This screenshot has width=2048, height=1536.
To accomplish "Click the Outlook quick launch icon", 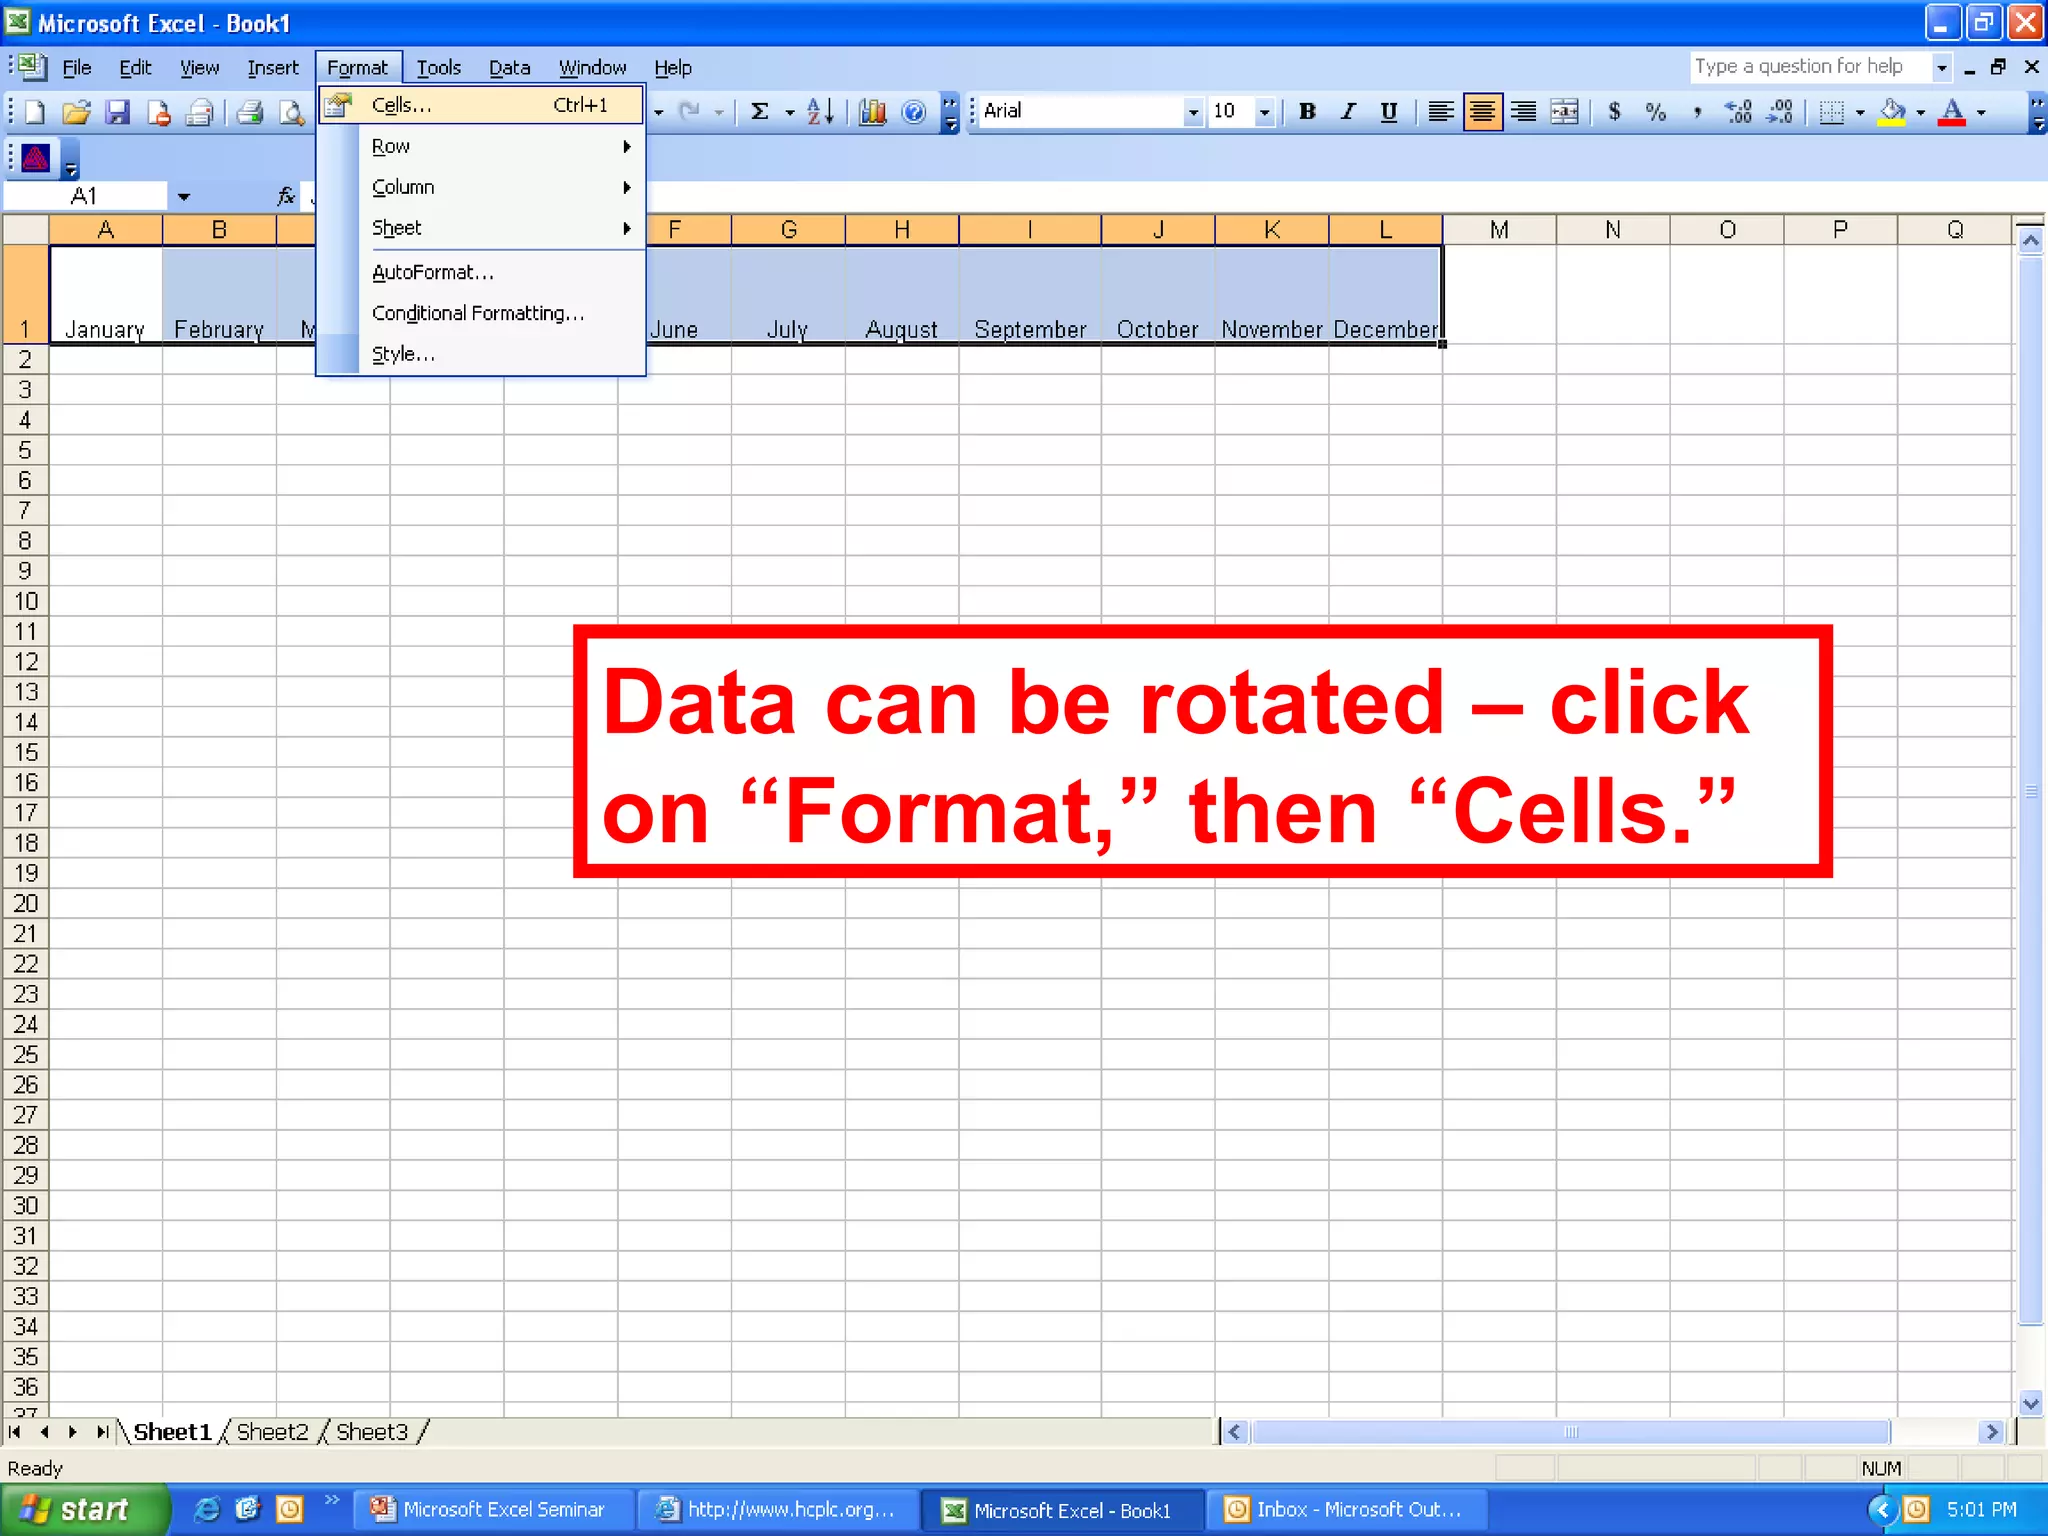I will click(289, 1509).
